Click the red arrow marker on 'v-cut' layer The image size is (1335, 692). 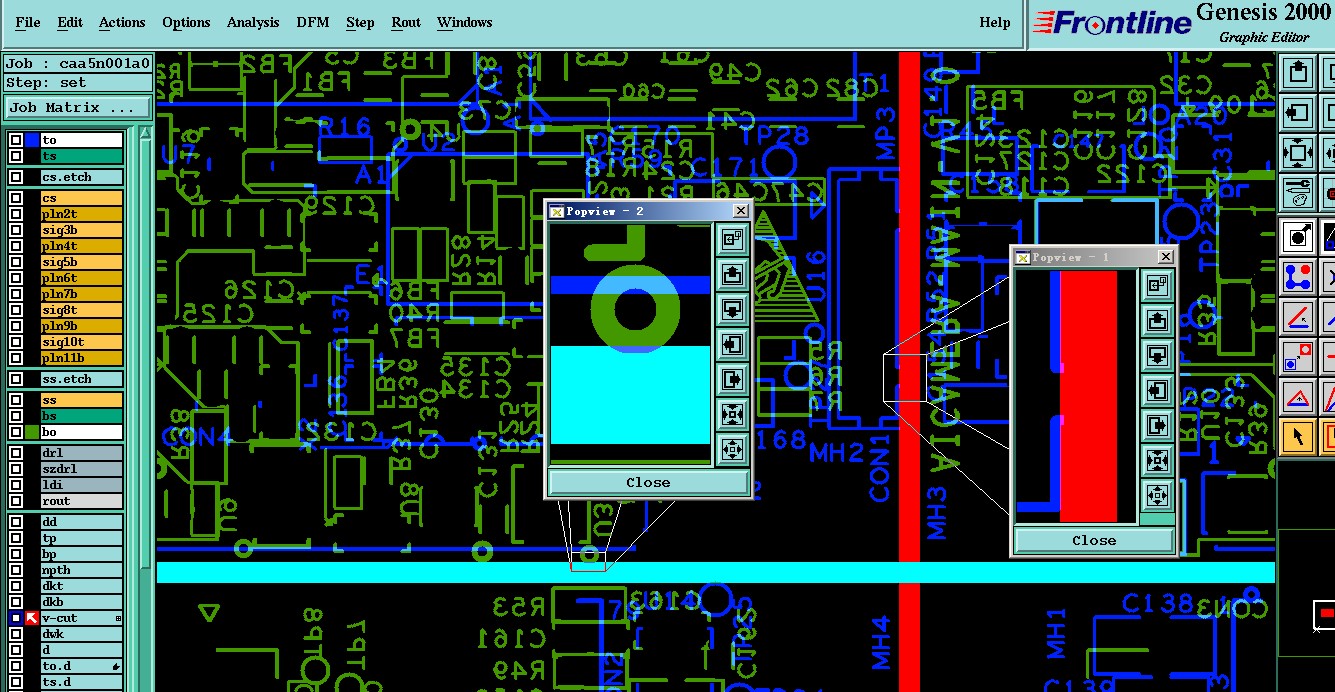(32, 618)
